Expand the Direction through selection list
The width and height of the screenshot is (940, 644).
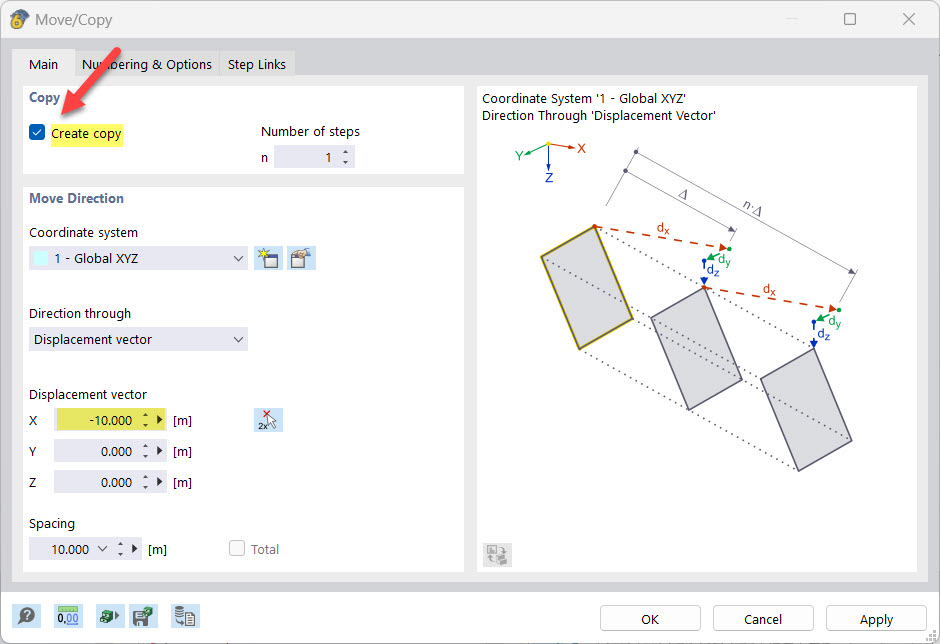tap(238, 339)
